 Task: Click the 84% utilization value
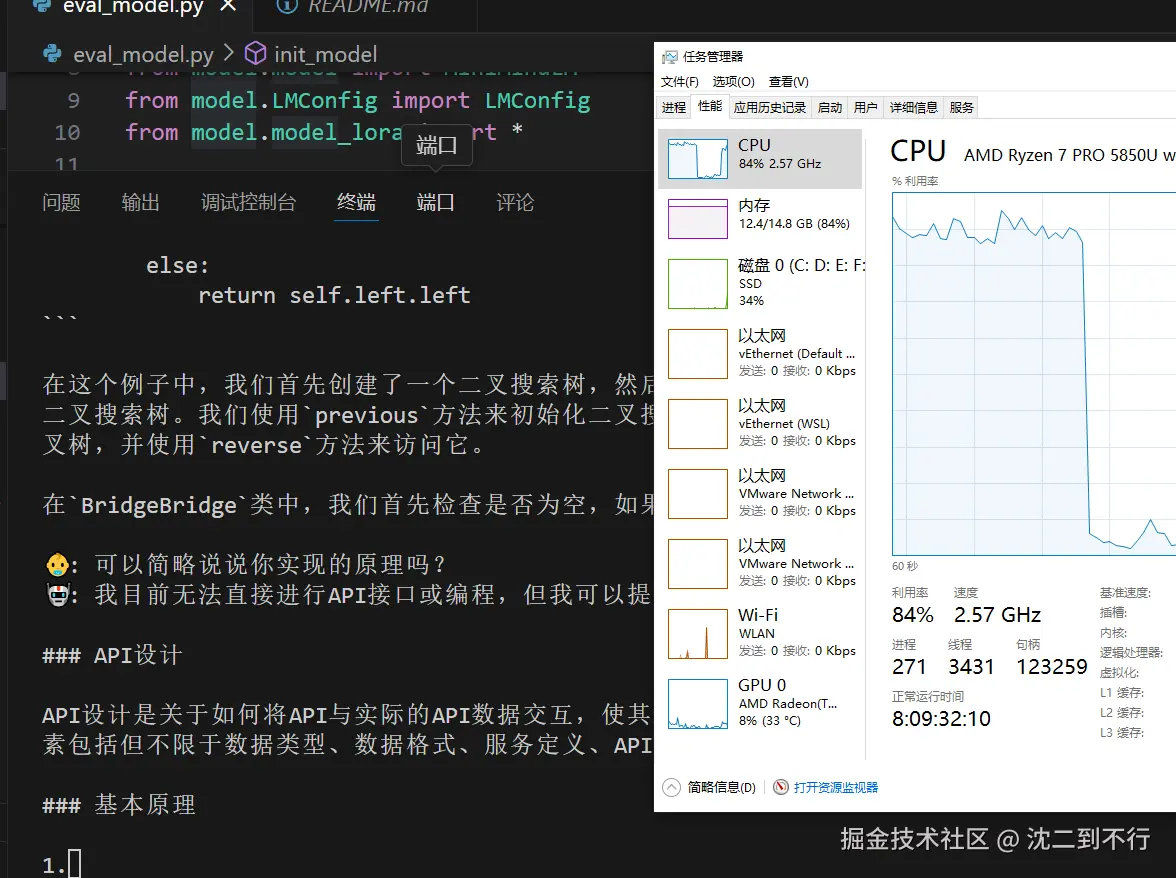913,616
